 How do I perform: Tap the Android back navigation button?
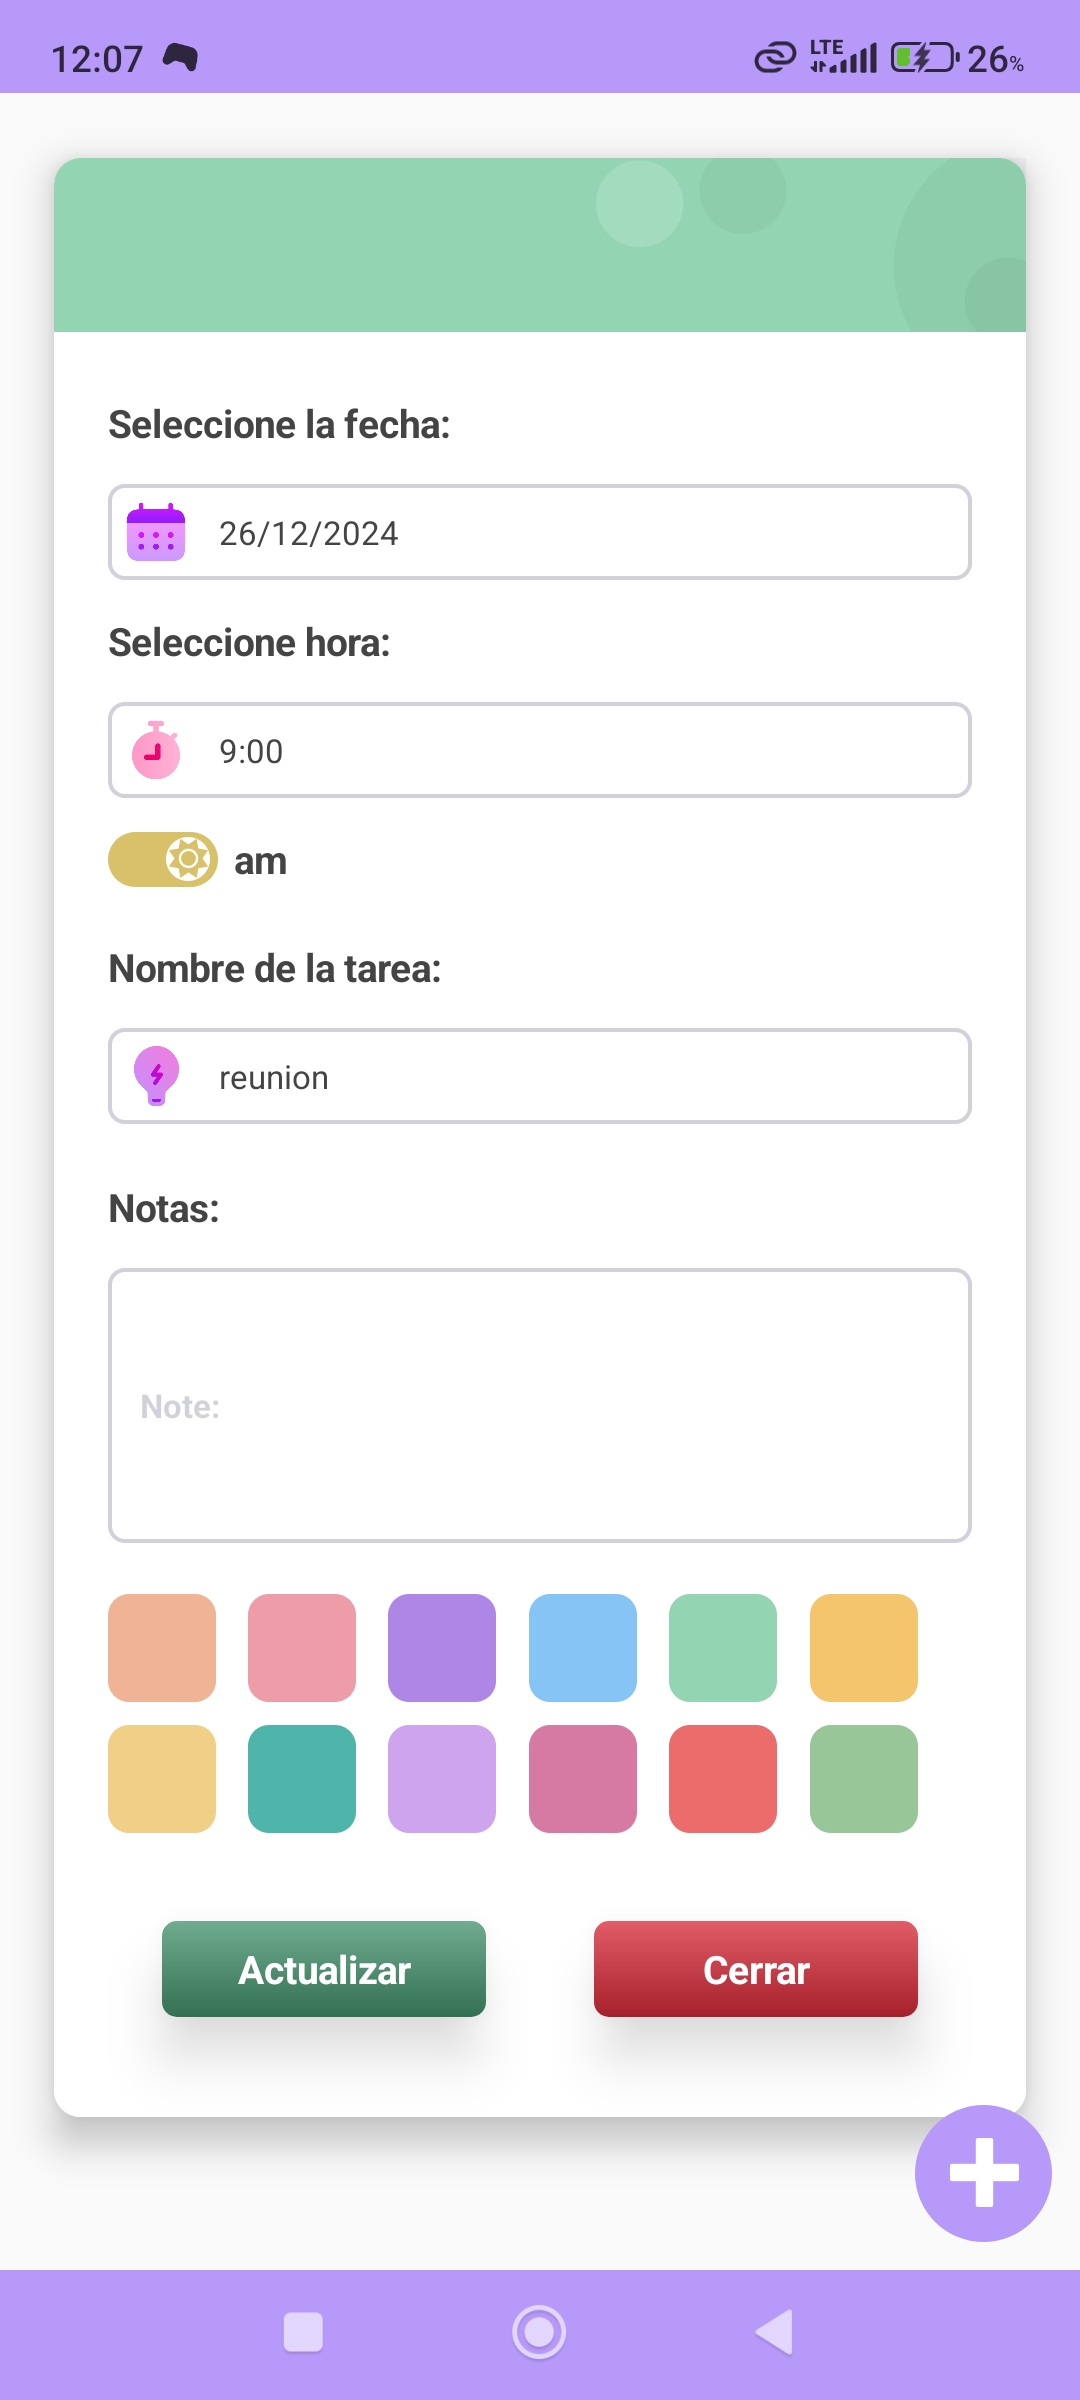click(x=774, y=2329)
